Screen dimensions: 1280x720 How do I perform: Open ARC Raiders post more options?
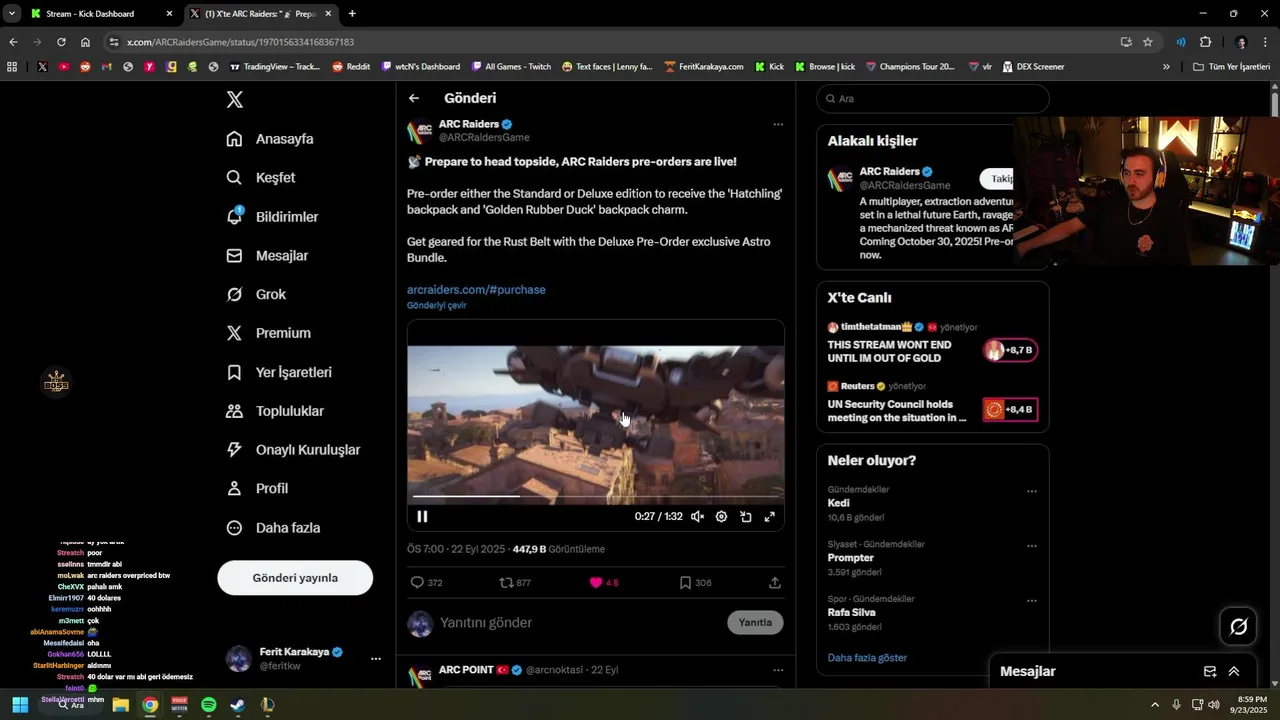778,125
